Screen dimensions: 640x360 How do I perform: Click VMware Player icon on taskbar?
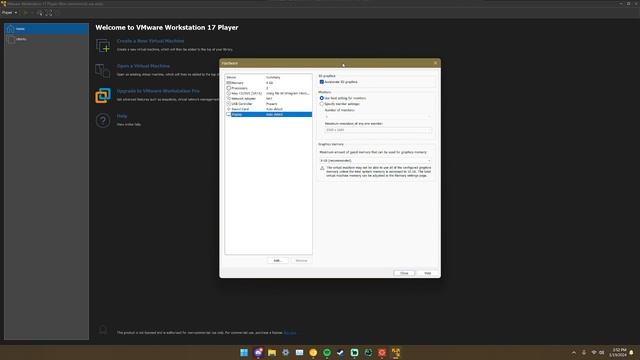(x=396, y=353)
